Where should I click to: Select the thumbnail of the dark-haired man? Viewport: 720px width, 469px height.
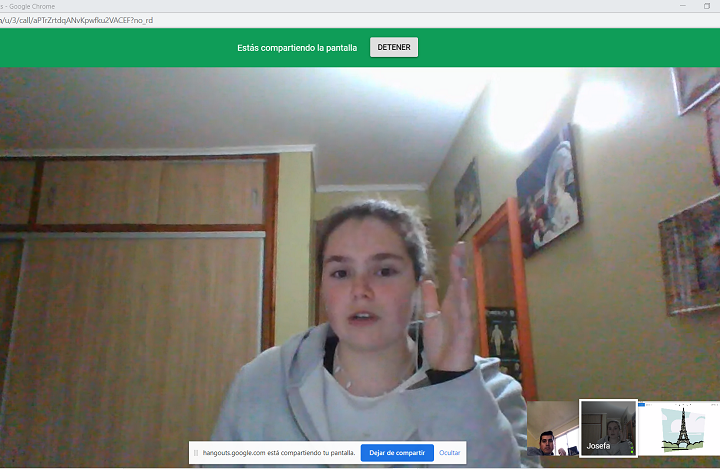tap(552, 429)
